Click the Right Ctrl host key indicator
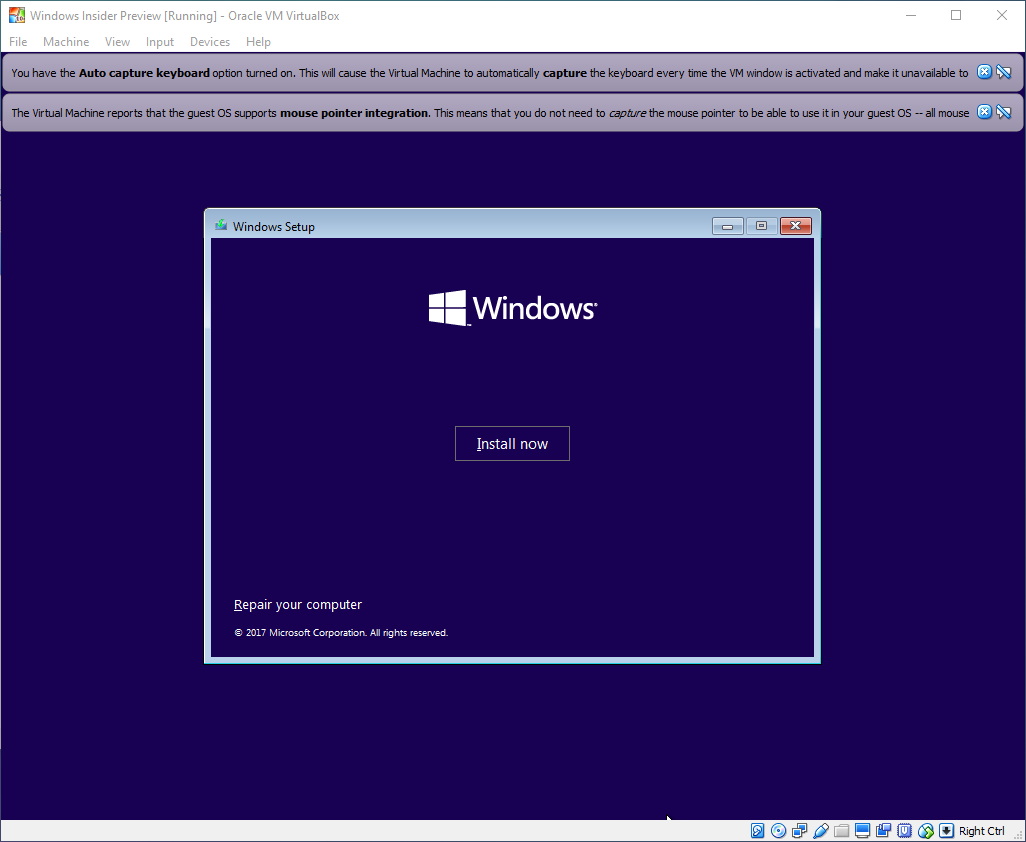1026x842 pixels. [x=981, y=830]
